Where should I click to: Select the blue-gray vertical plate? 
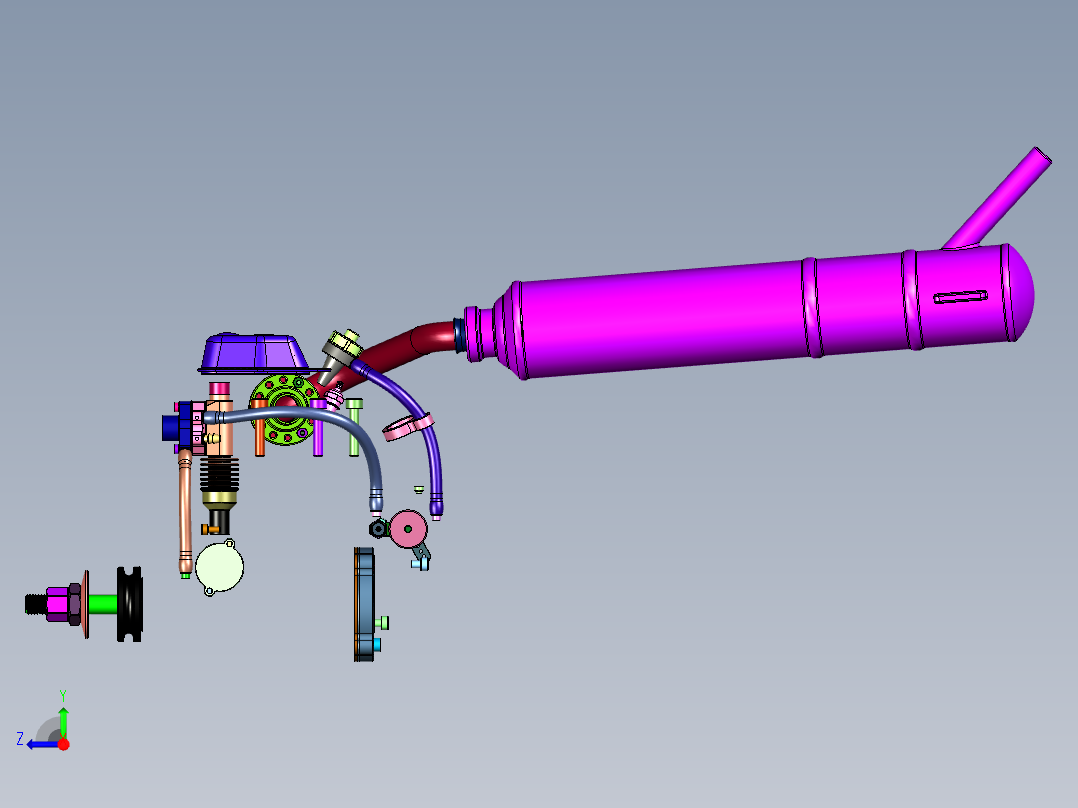coord(364,604)
